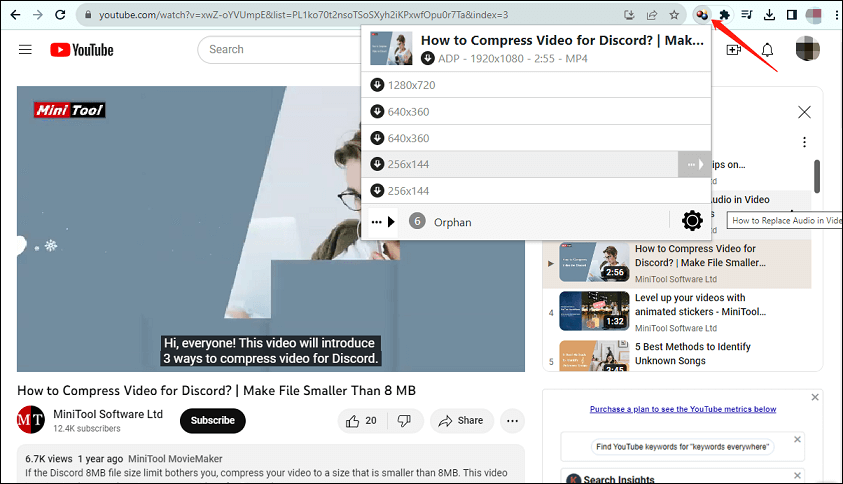Click the install app icon in address bar
The image size is (843, 484).
(x=629, y=15)
